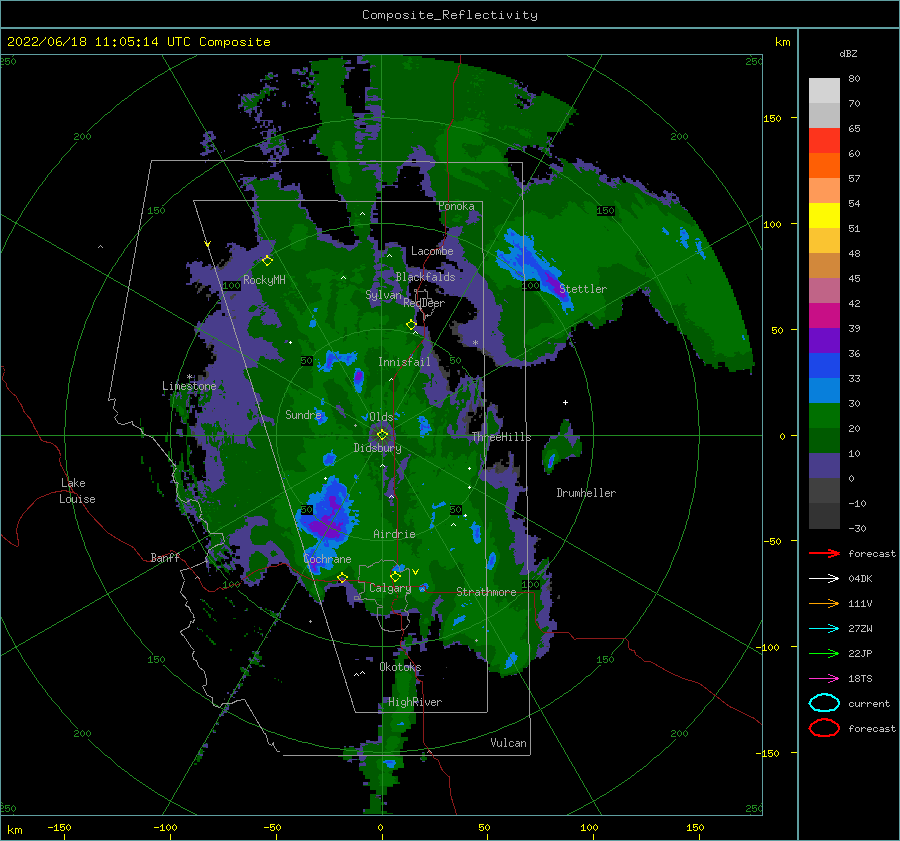Click the Innisfail city label
This screenshot has width=900, height=841.
click(x=404, y=362)
